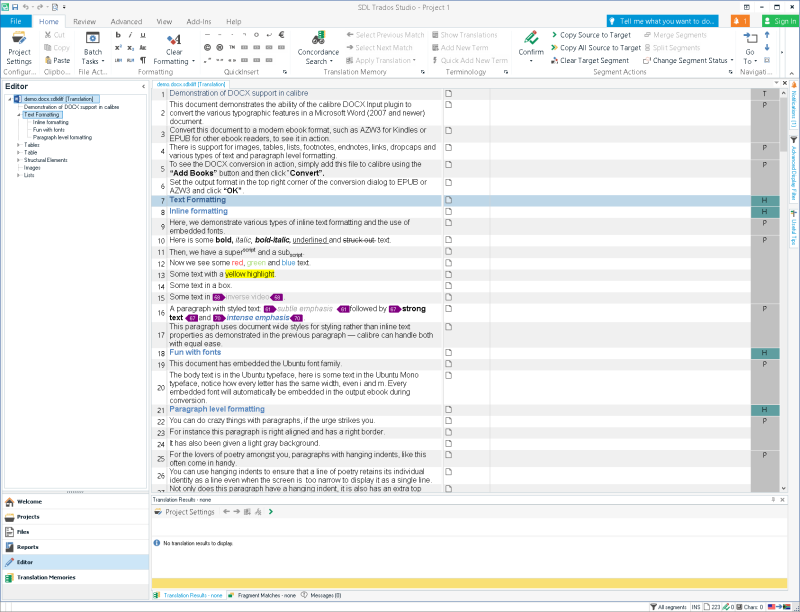Open Project Settings in the ribbon

19,48
